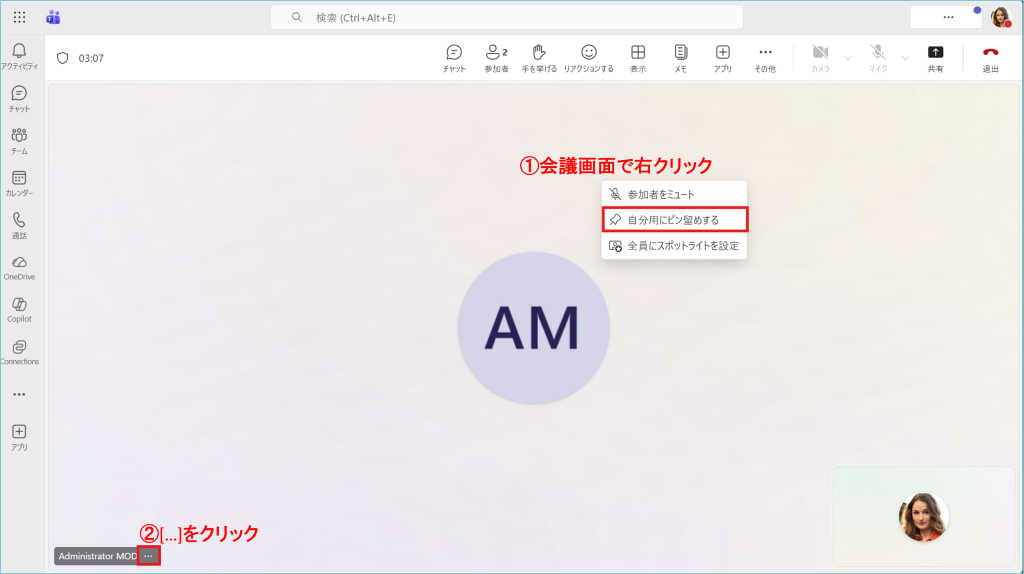Open リアクションする reactions picker

589,58
